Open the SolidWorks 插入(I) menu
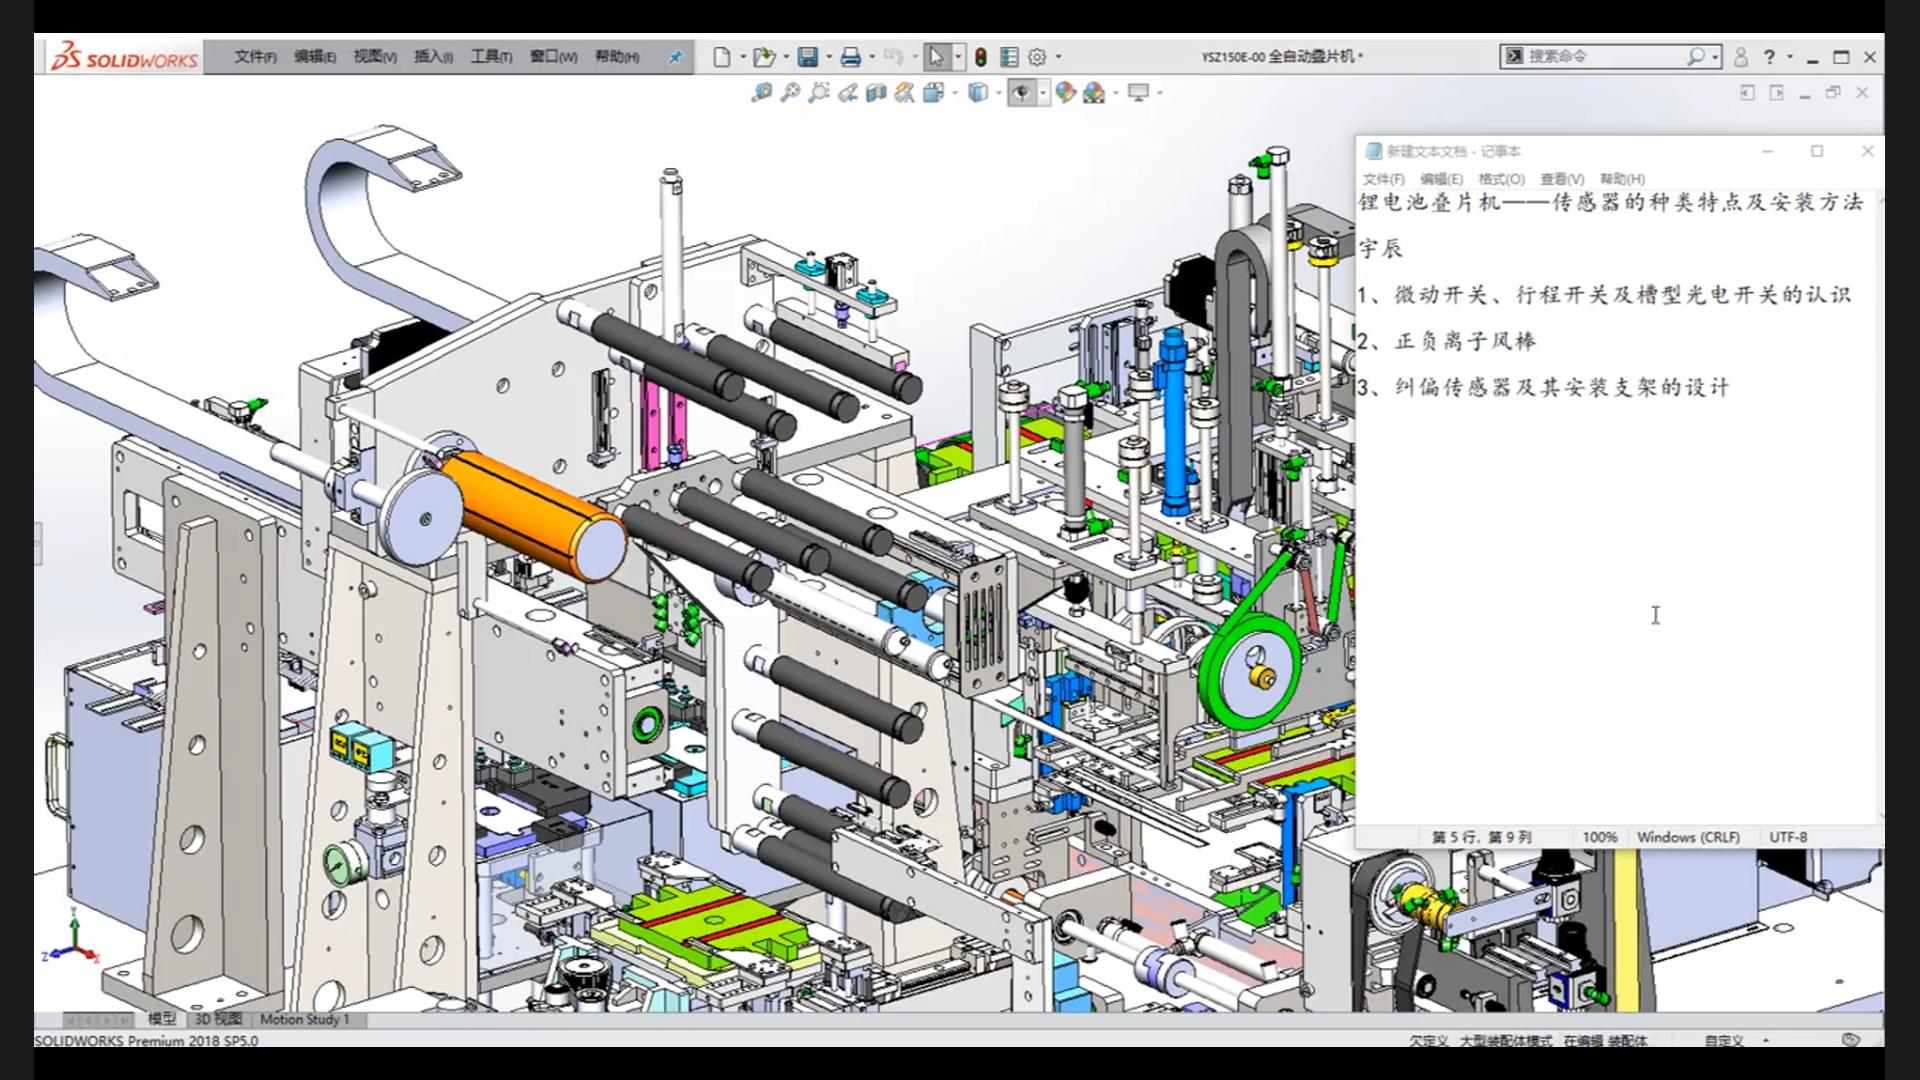Image resolution: width=1920 pixels, height=1080 pixels. point(433,57)
